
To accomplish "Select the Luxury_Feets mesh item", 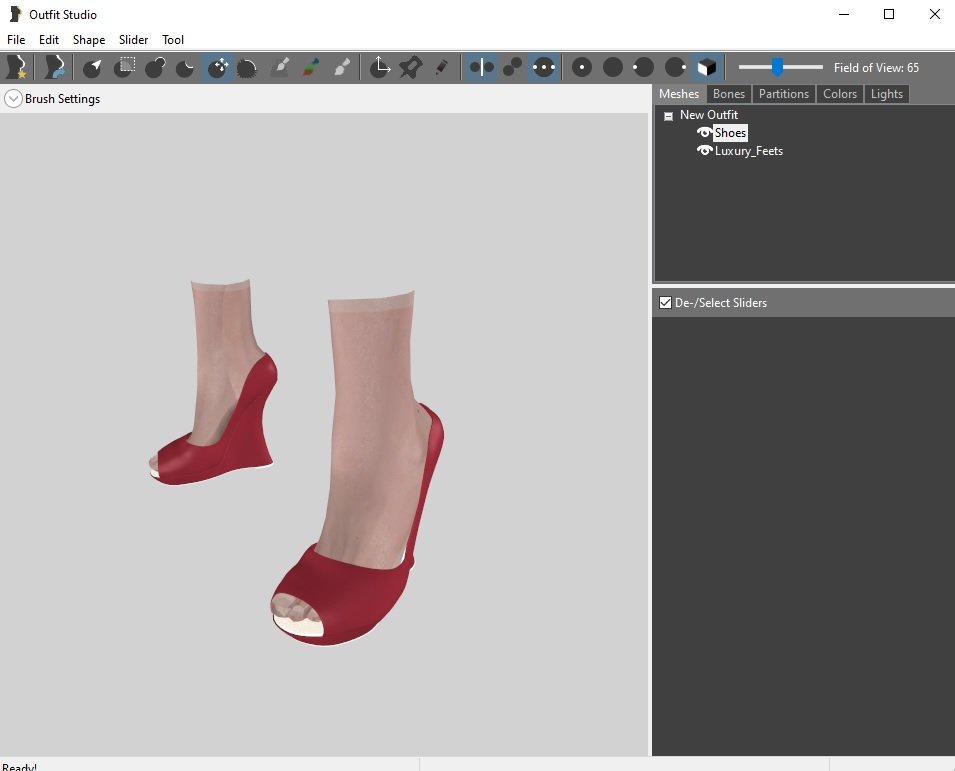I will click(x=748, y=151).
